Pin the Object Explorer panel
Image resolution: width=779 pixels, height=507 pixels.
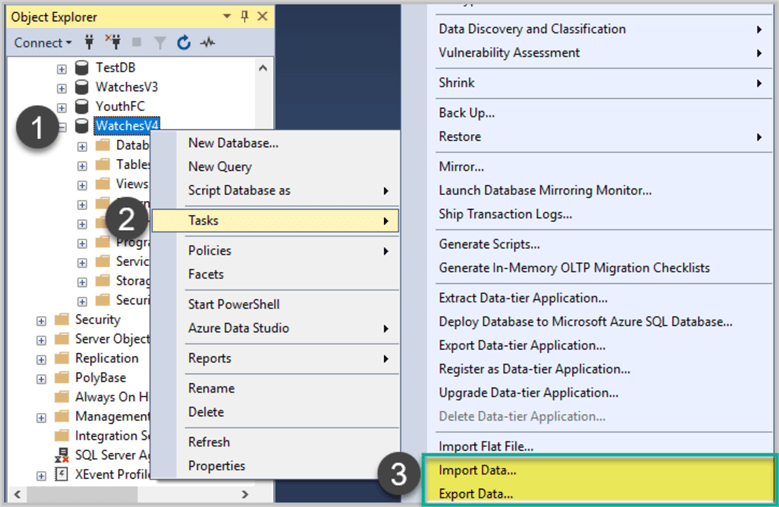pyautogui.click(x=244, y=16)
